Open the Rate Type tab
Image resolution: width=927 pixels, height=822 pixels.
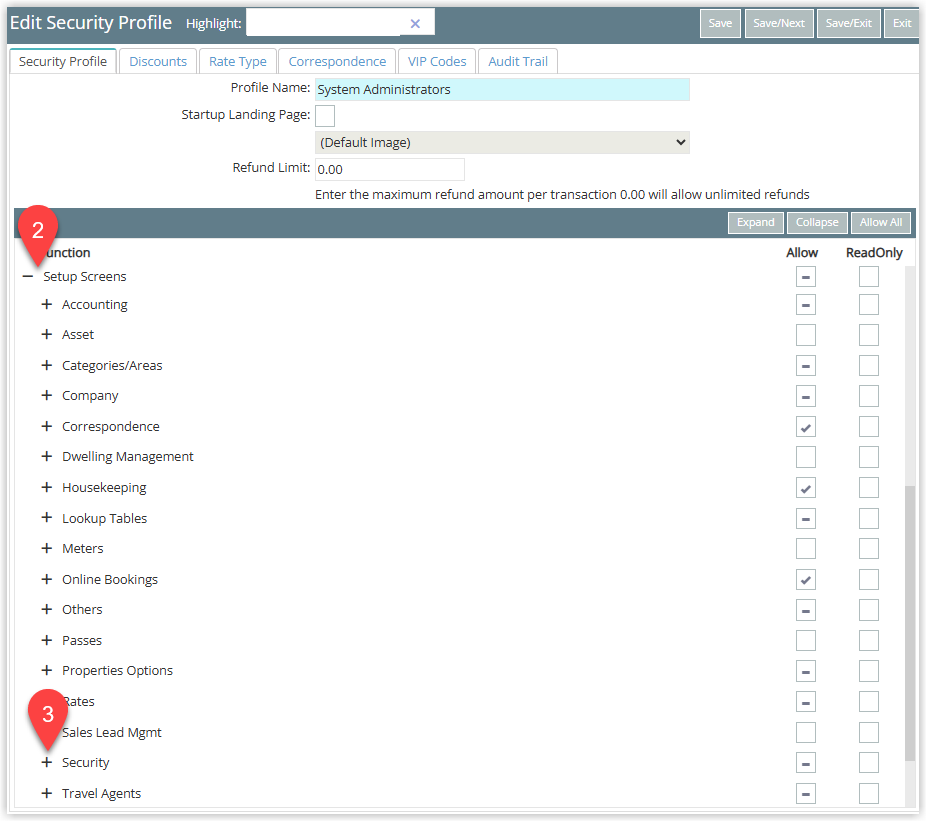pyautogui.click(x=238, y=62)
